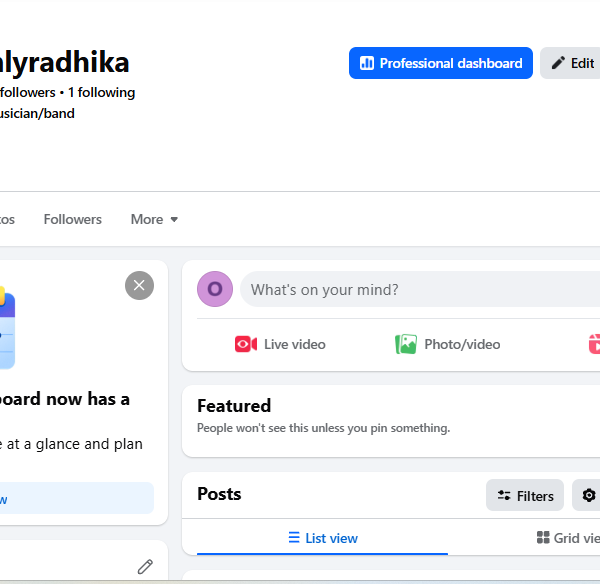This screenshot has height=584, width=600.
Task: Click the 1 following text
Action: click(x=101, y=93)
